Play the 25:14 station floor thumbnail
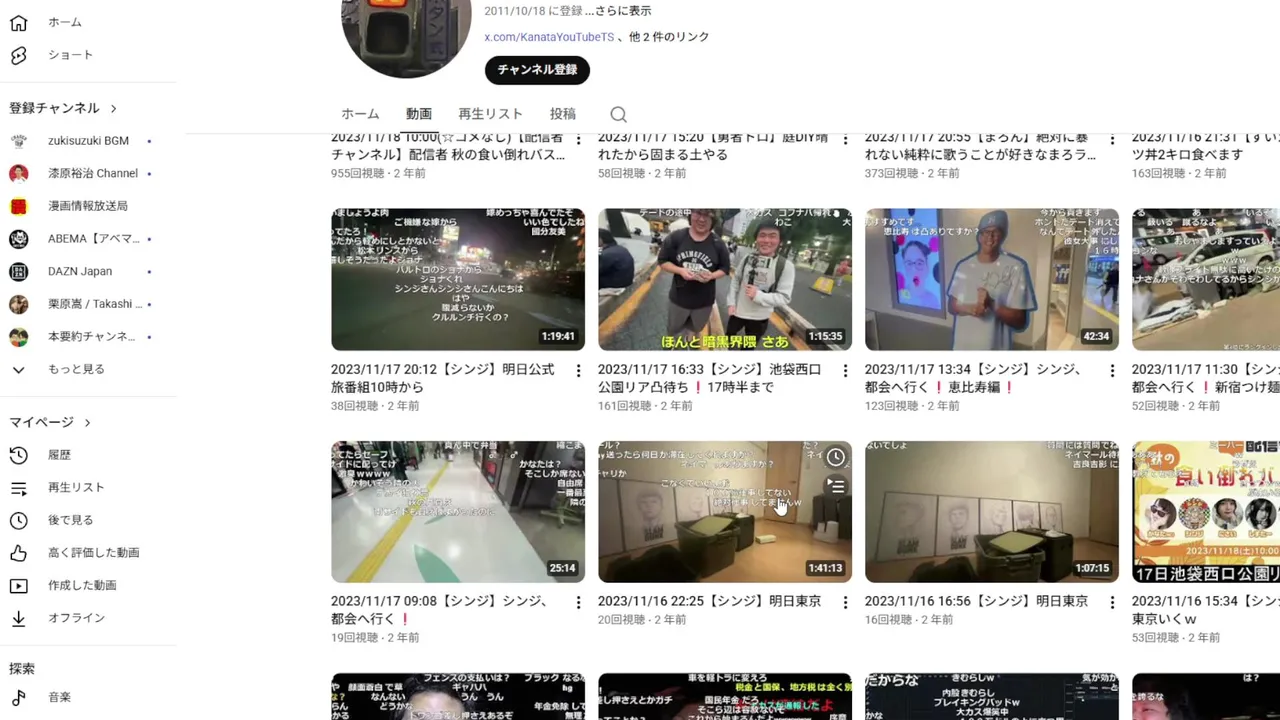 [458, 511]
